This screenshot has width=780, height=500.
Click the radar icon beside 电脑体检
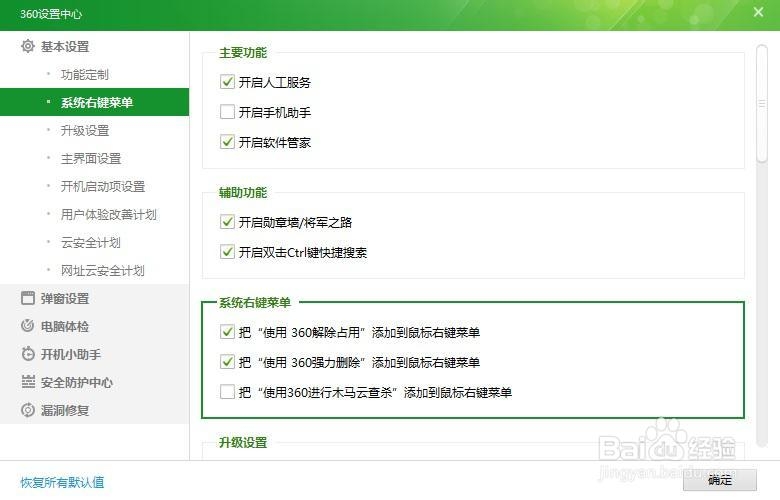(x=28, y=326)
